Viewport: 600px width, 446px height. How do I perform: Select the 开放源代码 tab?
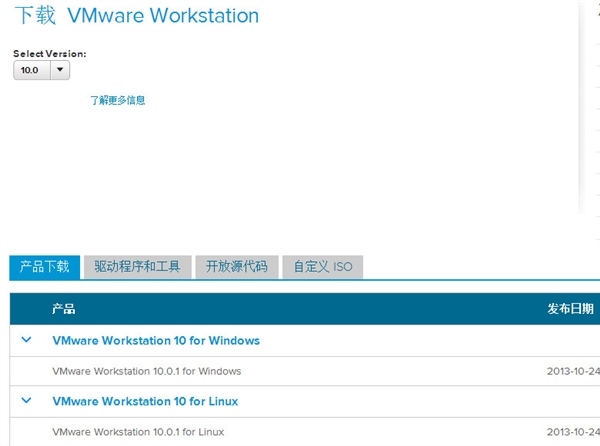(x=237, y=266)
